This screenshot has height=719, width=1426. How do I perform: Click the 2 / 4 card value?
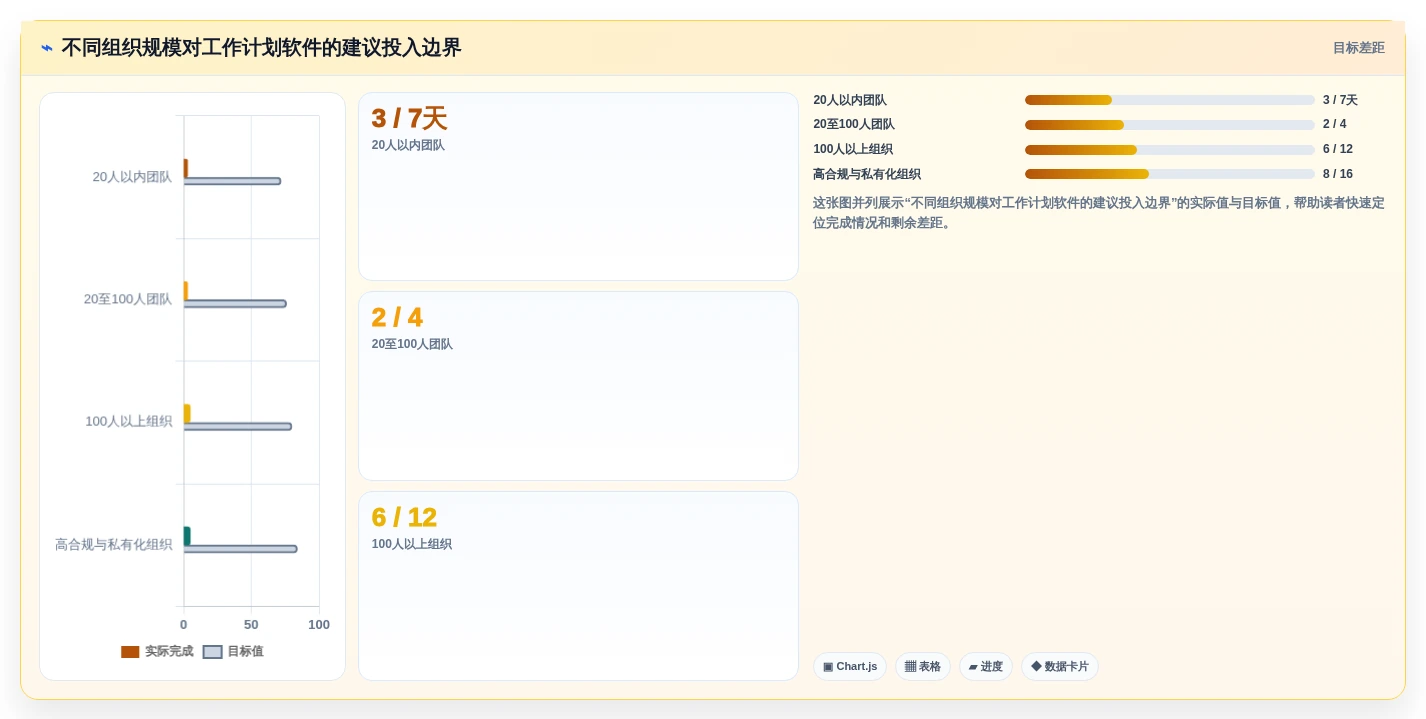pos(397,318)
